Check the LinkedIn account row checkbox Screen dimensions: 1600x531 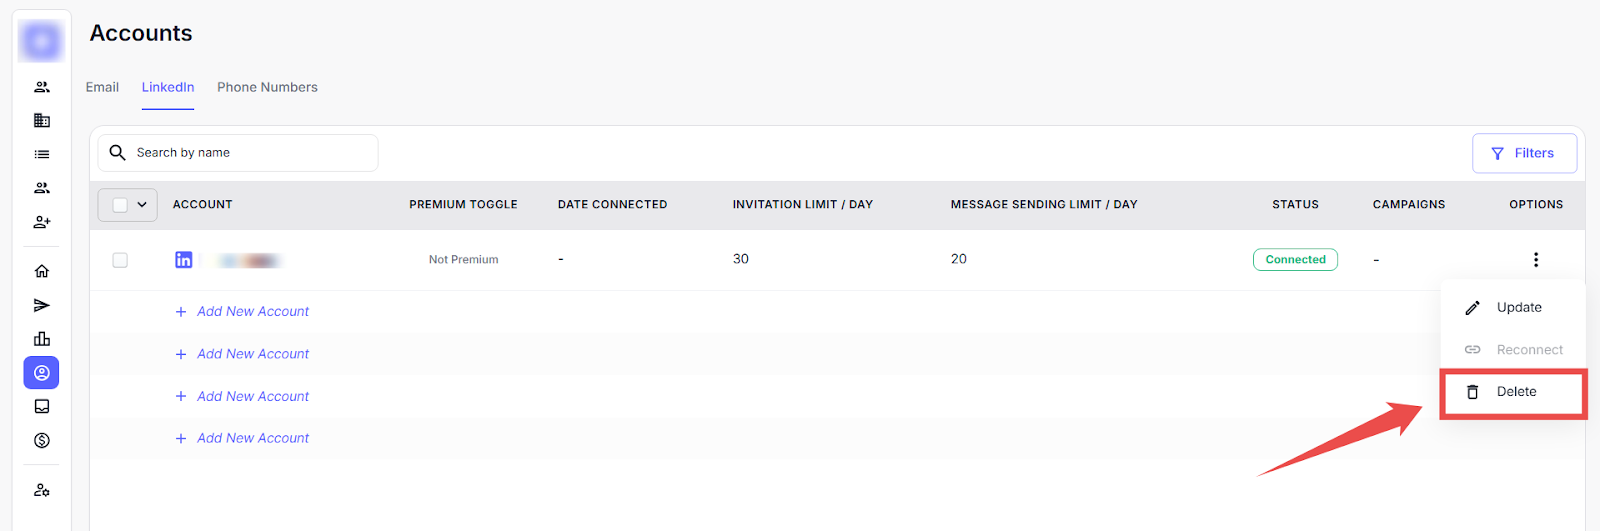120,260
